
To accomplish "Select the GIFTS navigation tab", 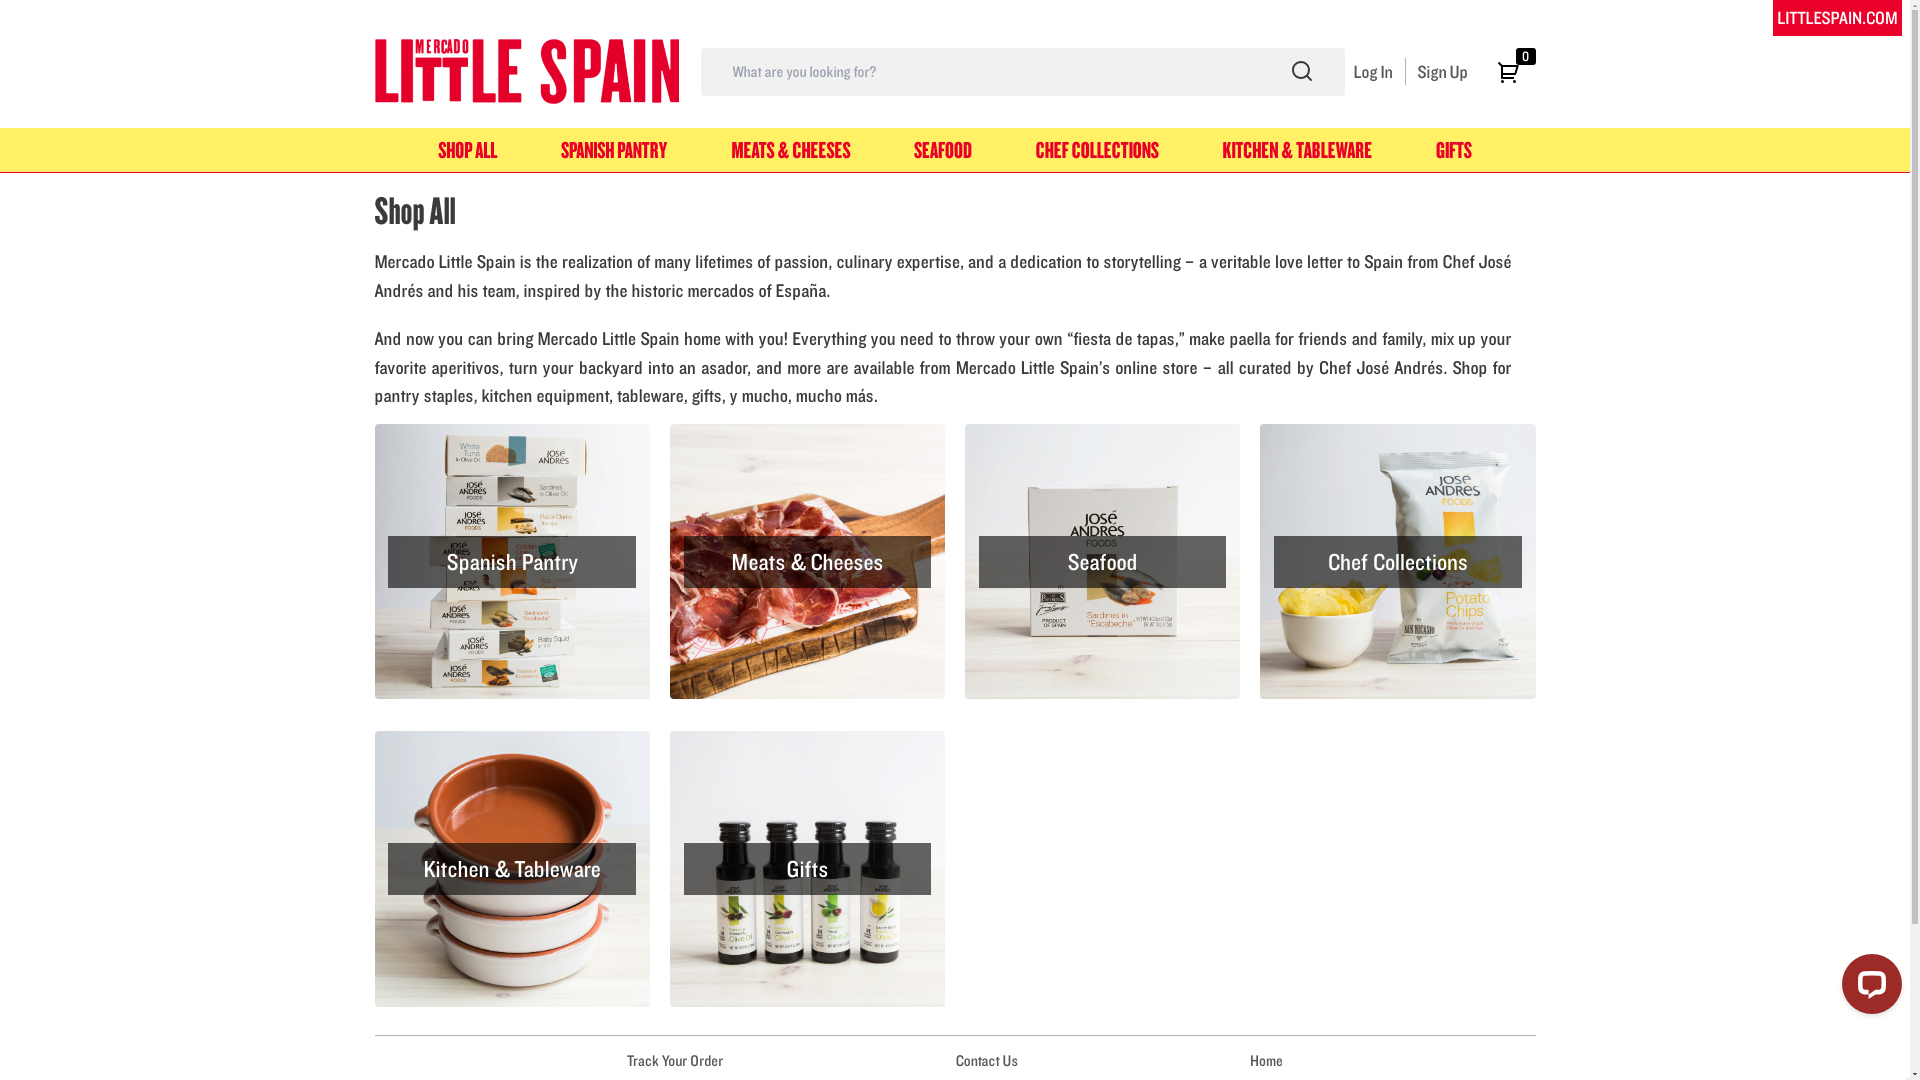I will coord(1453,150).
